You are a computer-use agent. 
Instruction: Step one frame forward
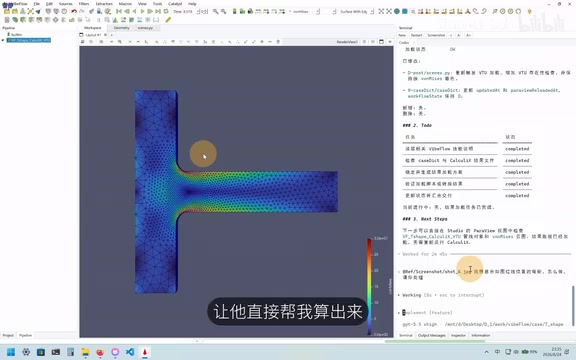(150, 12)
